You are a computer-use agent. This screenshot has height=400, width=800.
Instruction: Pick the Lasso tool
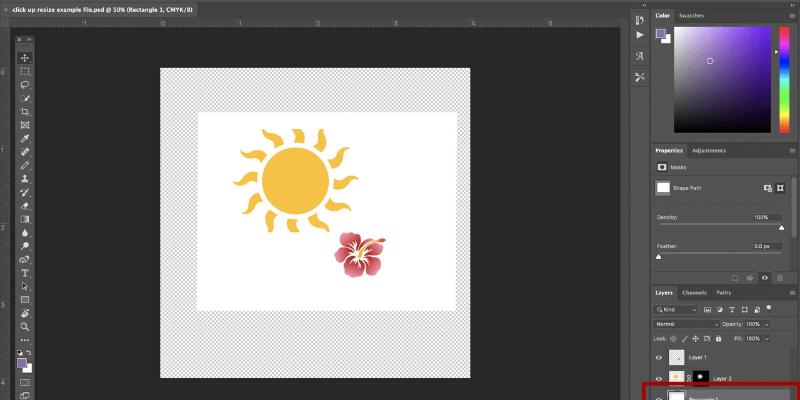click(25, 85)
